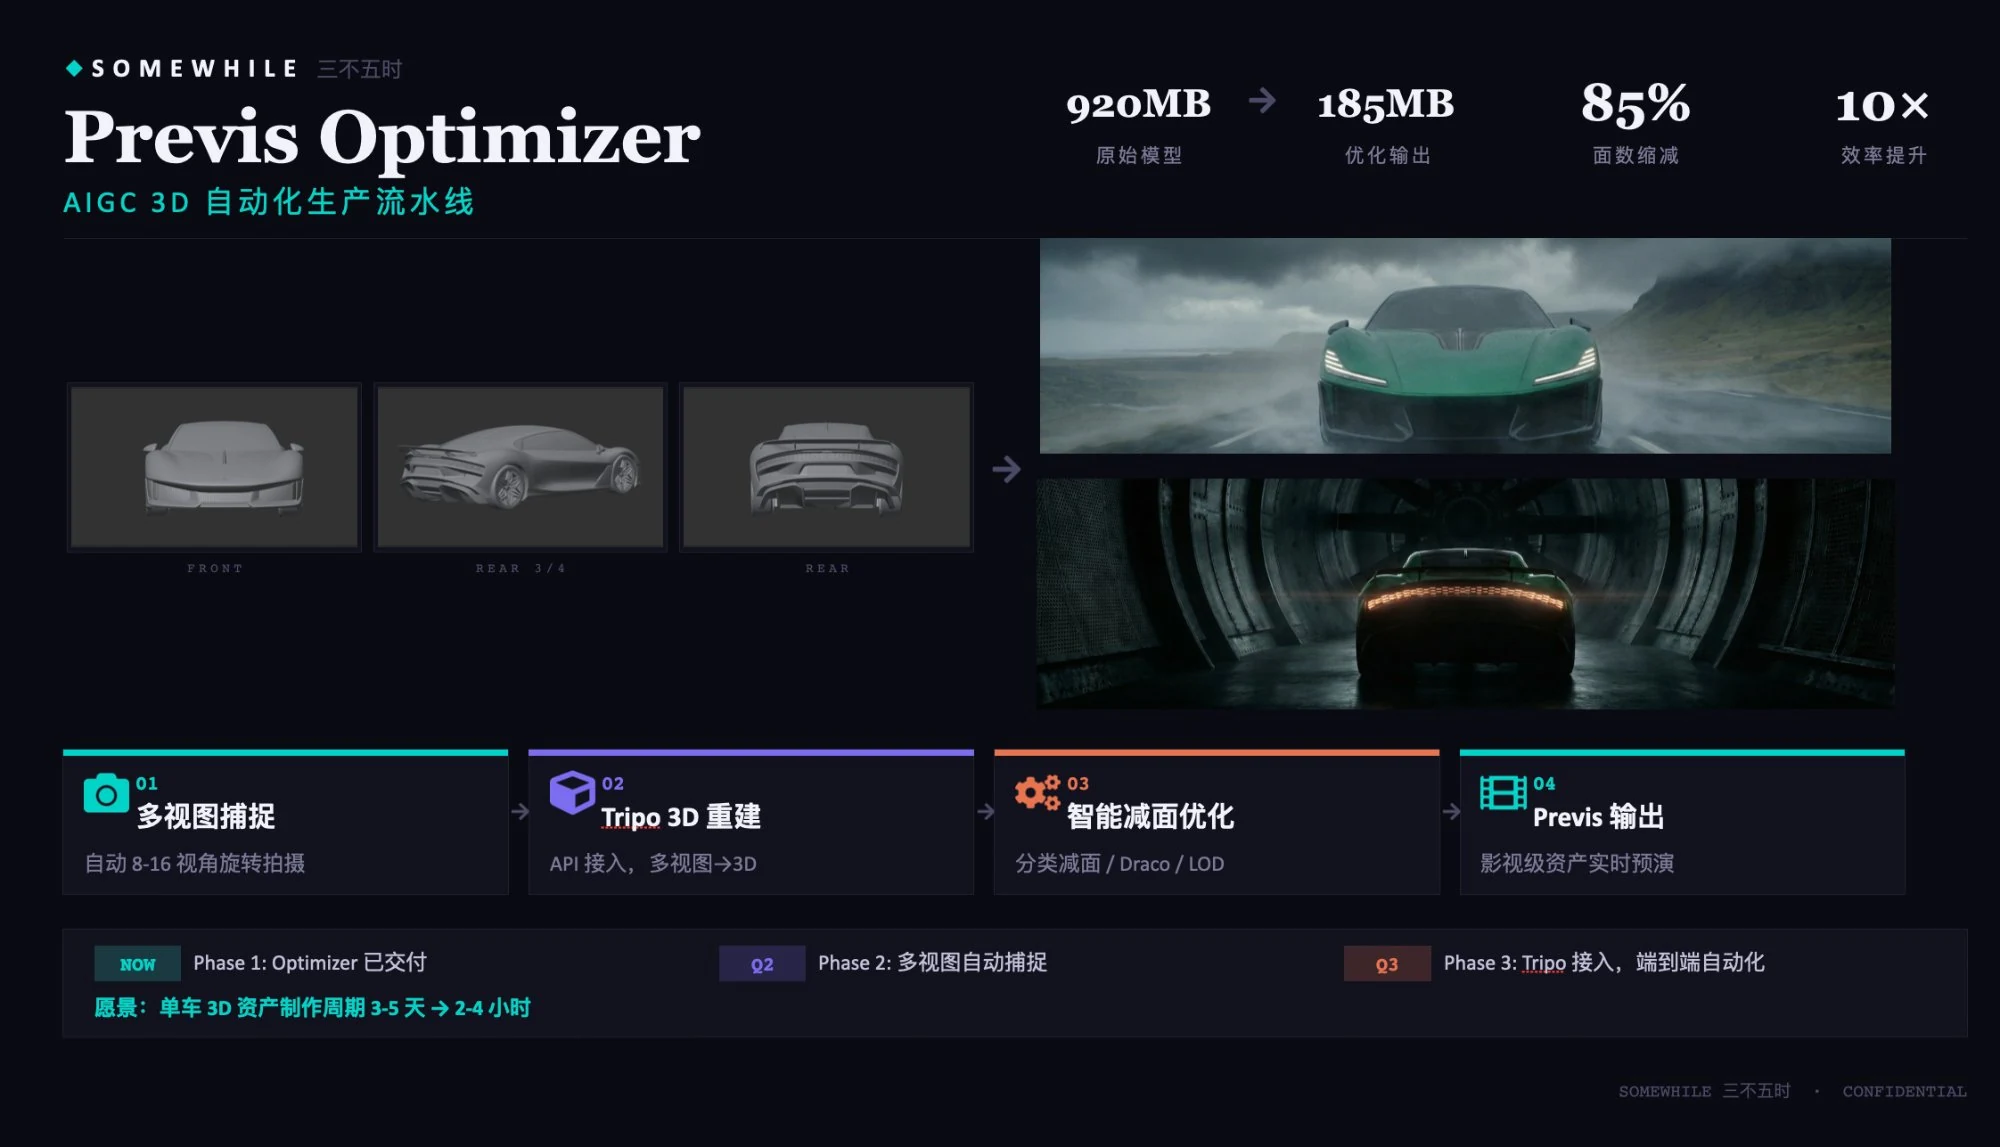Image resolution: width=2000 pixels, height=1147 pixels.
Task: Click the arrow between 920MB and 185MB
Action: 1262,100
